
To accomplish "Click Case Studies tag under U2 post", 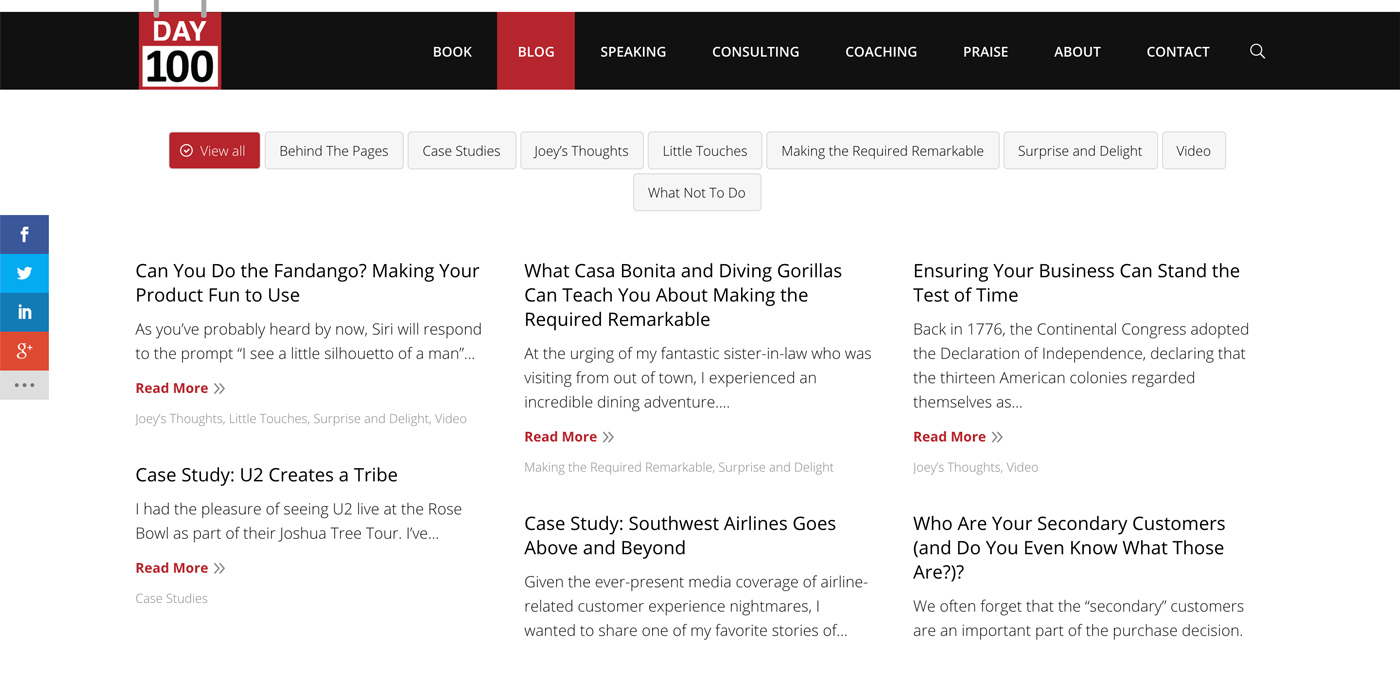I will click(x=171, y=599).
